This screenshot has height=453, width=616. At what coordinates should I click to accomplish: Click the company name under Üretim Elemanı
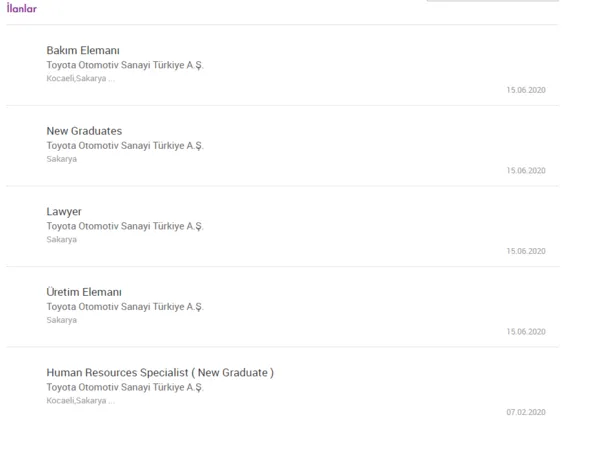pos(125,307)
